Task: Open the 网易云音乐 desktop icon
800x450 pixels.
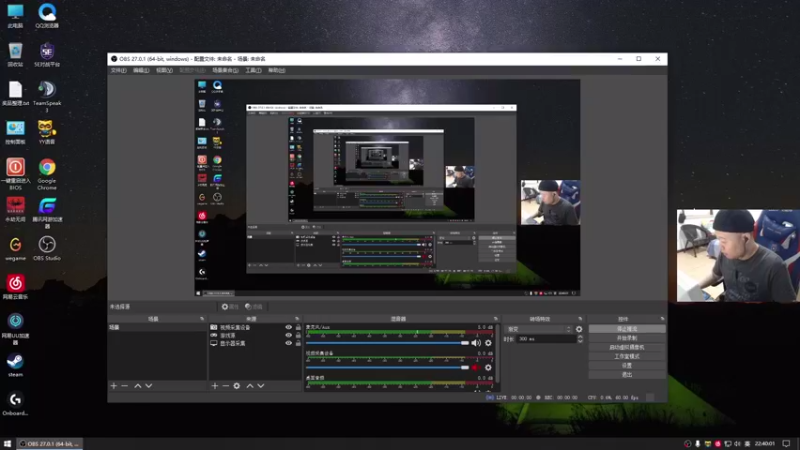Action: pos(15,287)
